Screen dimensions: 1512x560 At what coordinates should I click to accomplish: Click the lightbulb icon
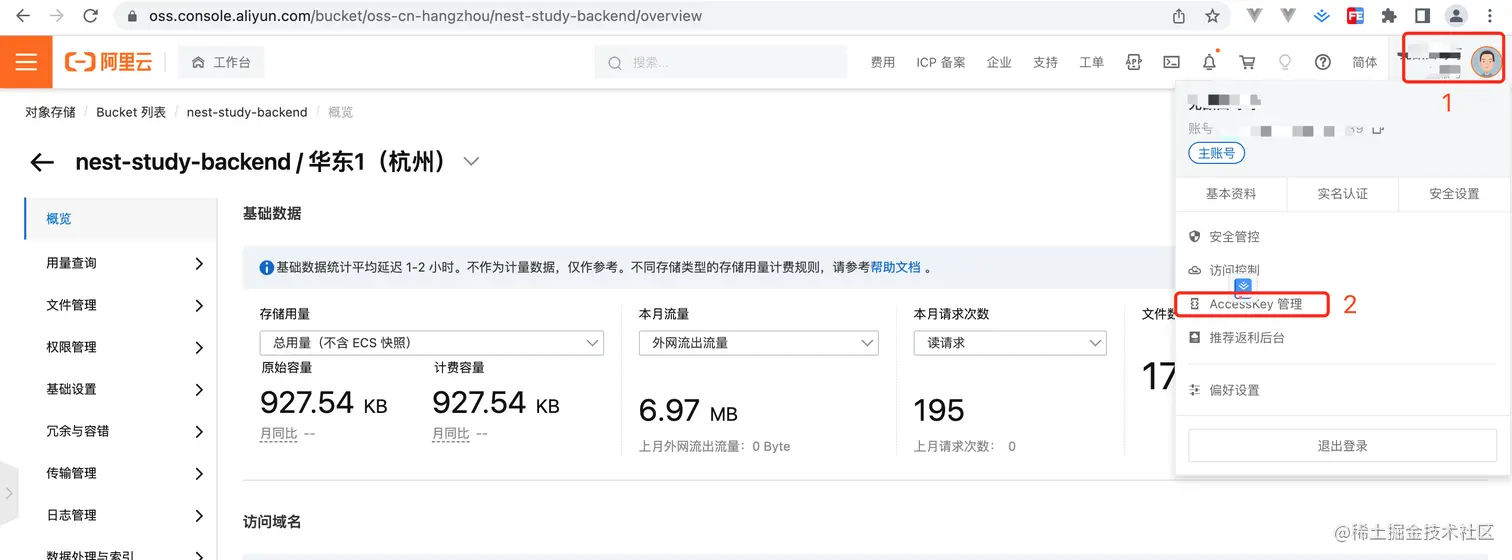coord(1285,62)
